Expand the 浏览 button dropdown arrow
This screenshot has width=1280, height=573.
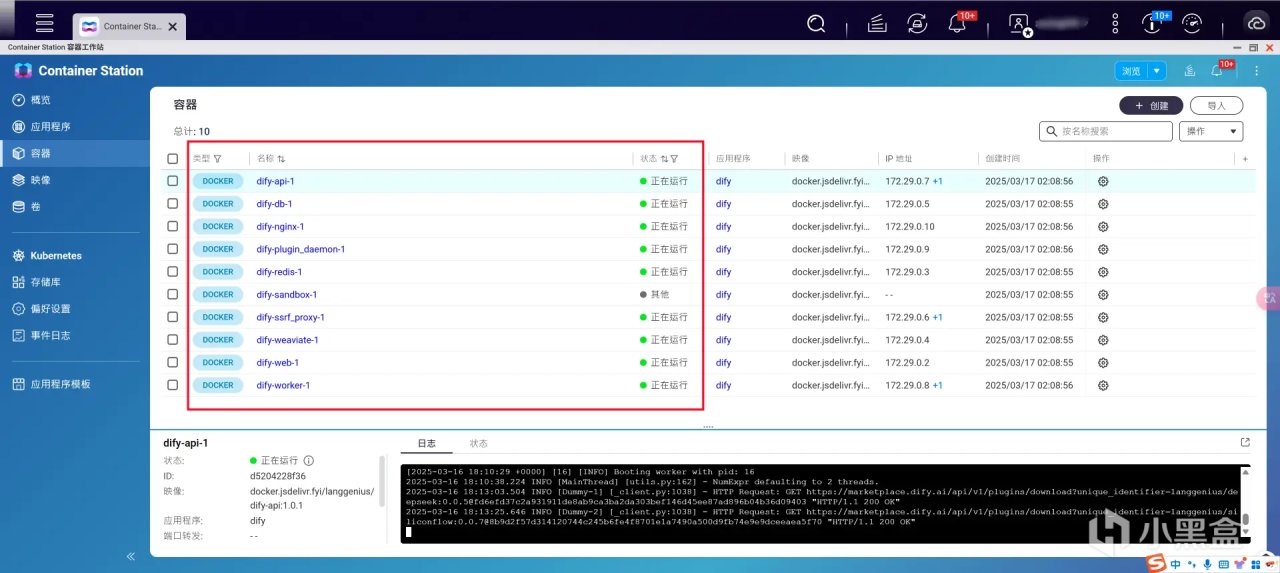tap(1157, 71)
